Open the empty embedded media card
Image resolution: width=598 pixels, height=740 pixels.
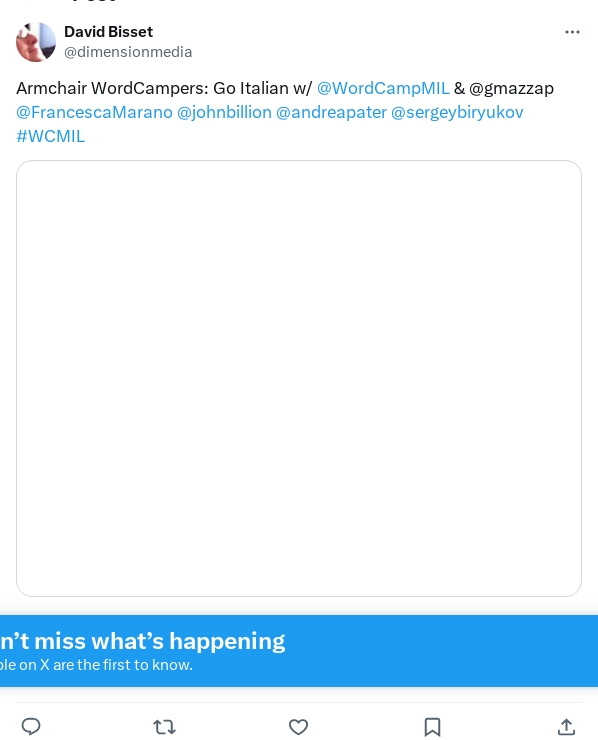(299, 378)
